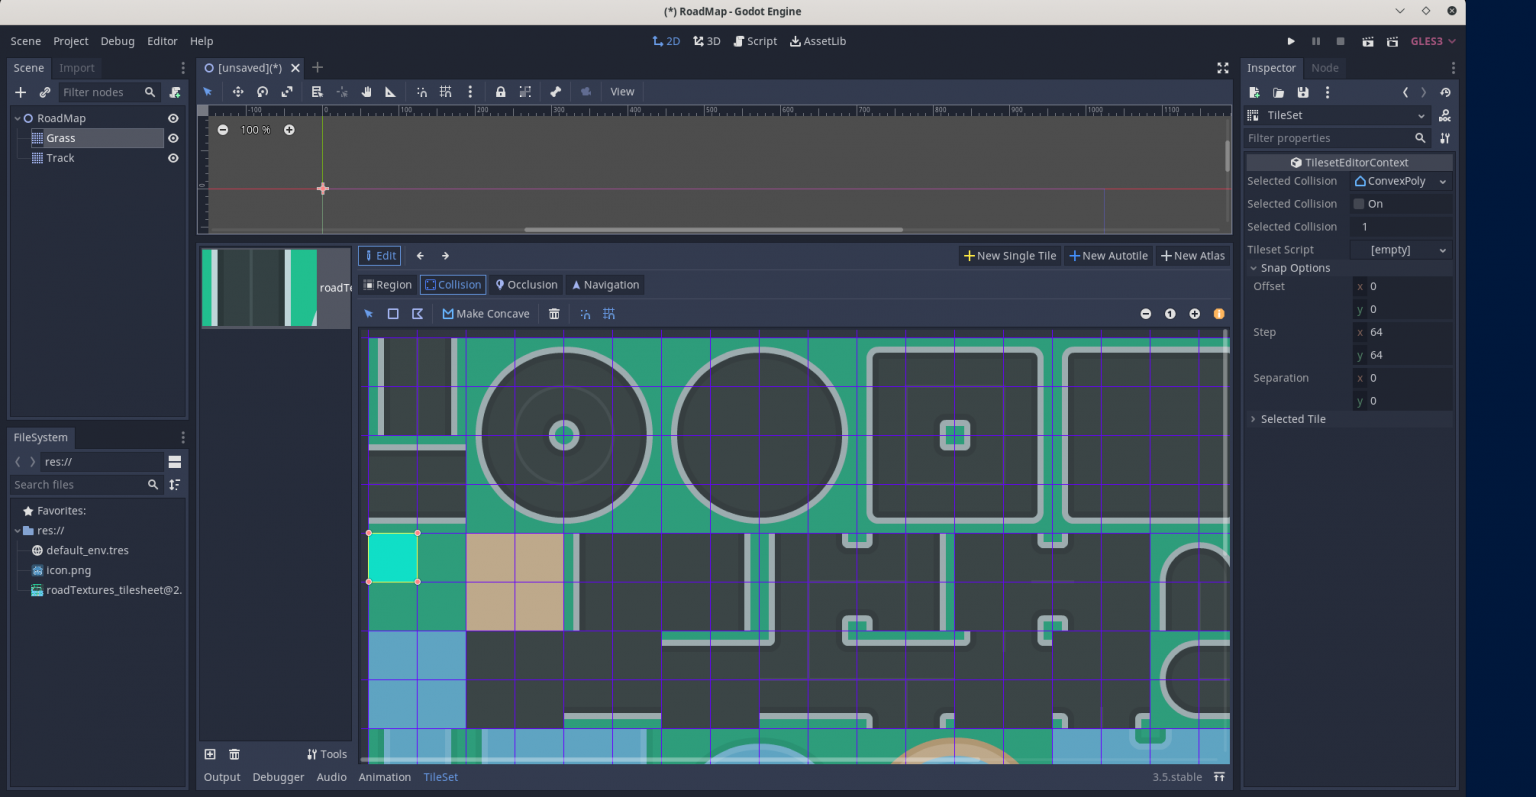The image size is (1536, 797).
Task: Open the ConvexPoly collision type dropdown
Action: point(1399,181)
